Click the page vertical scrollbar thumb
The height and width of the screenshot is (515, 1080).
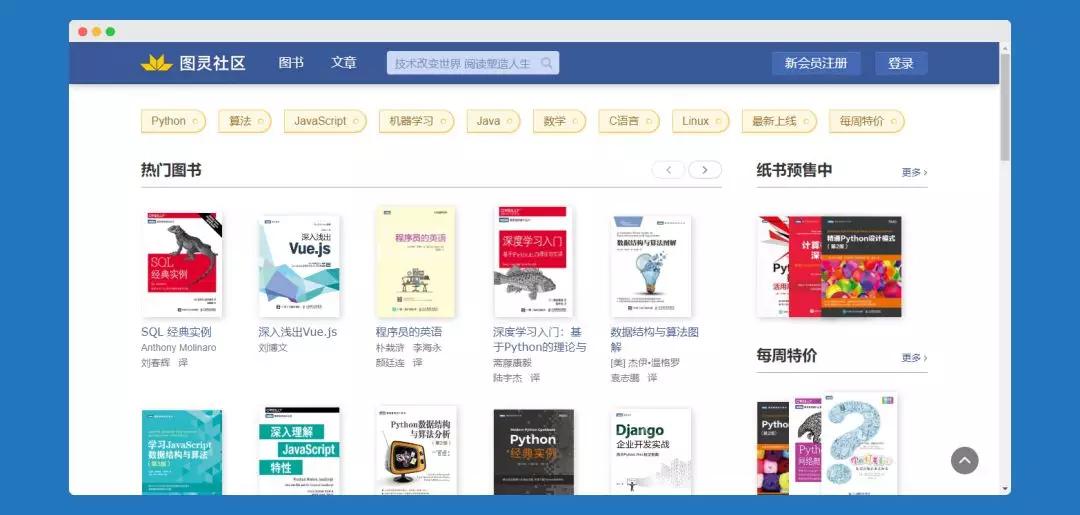click(x=1005, y=107)
